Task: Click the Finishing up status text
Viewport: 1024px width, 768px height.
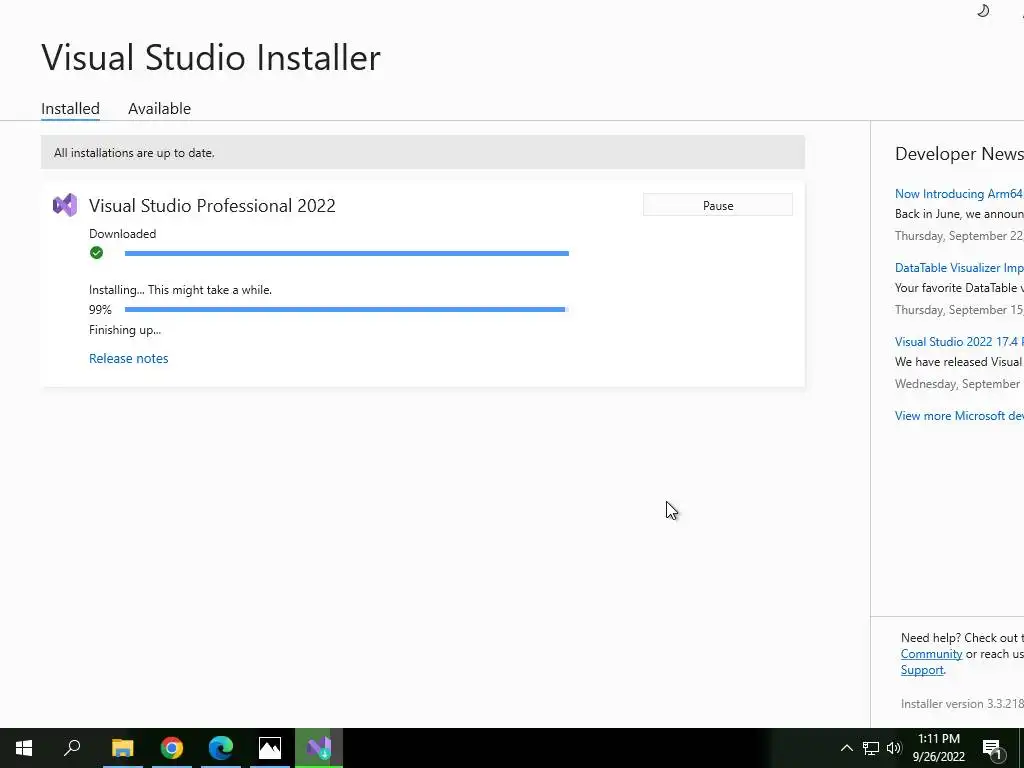Action: (125, 330)
